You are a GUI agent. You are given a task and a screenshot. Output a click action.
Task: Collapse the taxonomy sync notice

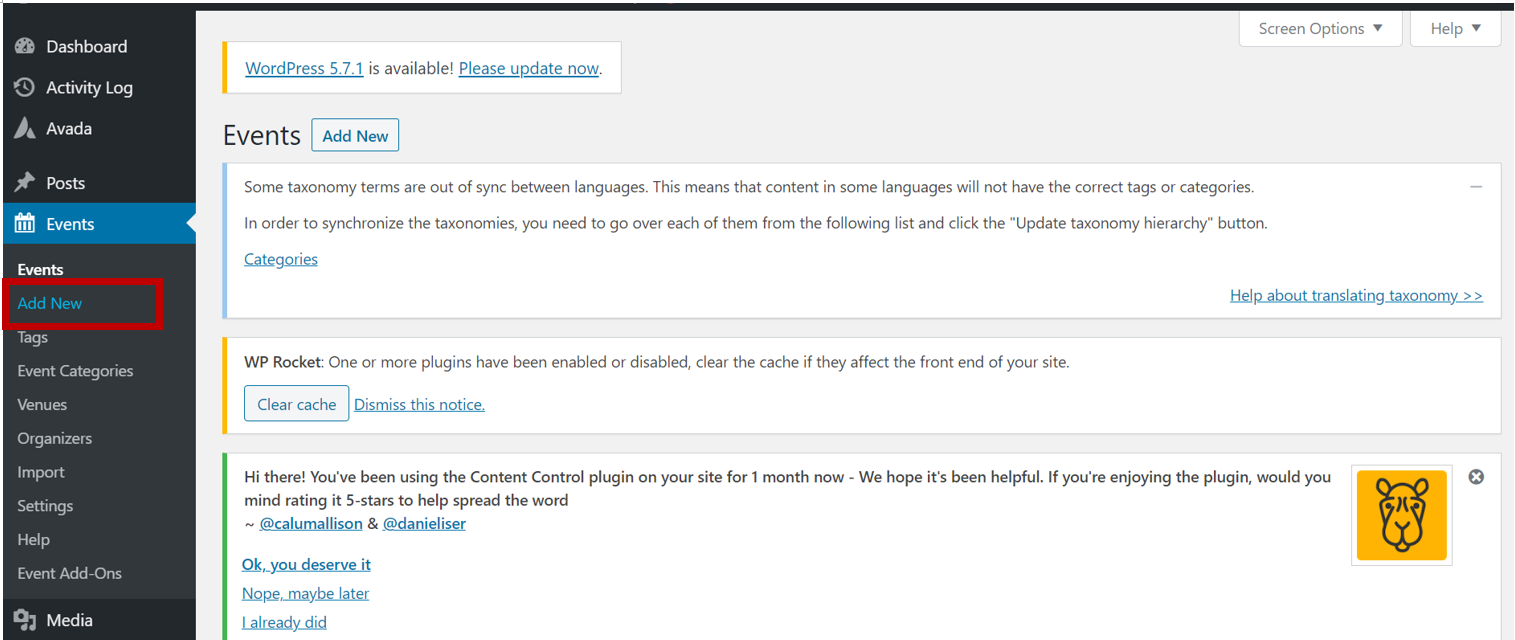[x=1476, y=187]
